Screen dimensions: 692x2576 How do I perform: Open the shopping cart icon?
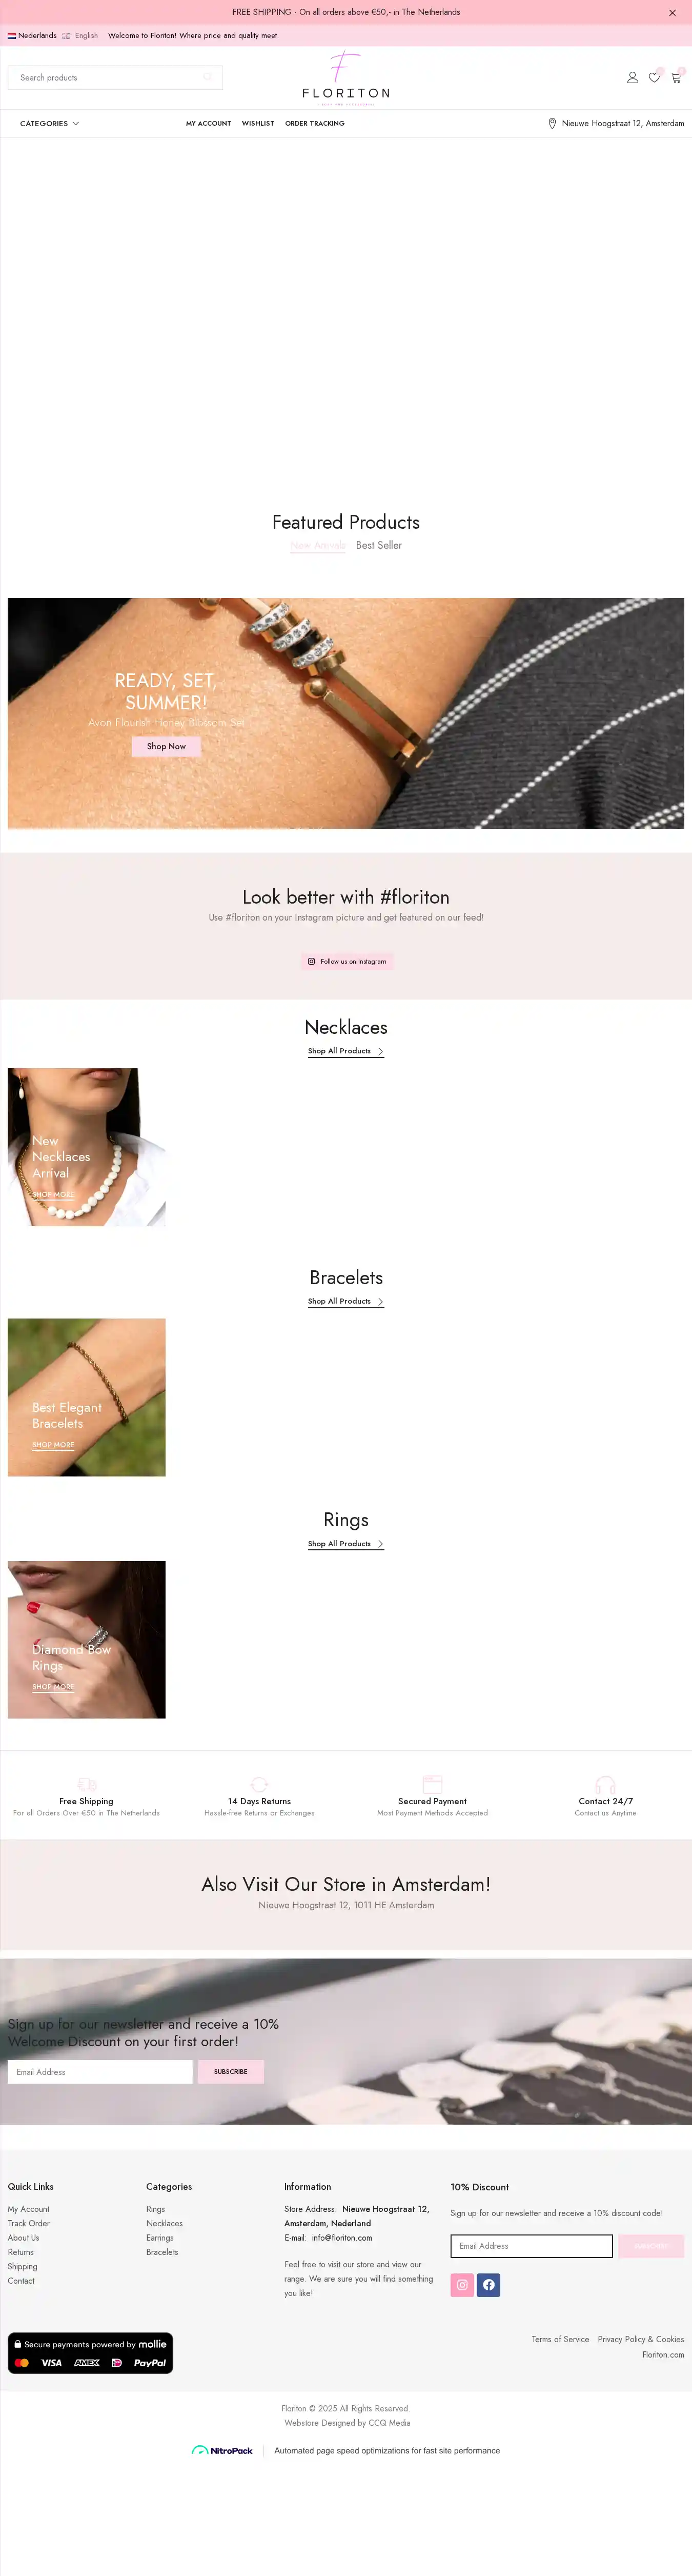(676, 77)
